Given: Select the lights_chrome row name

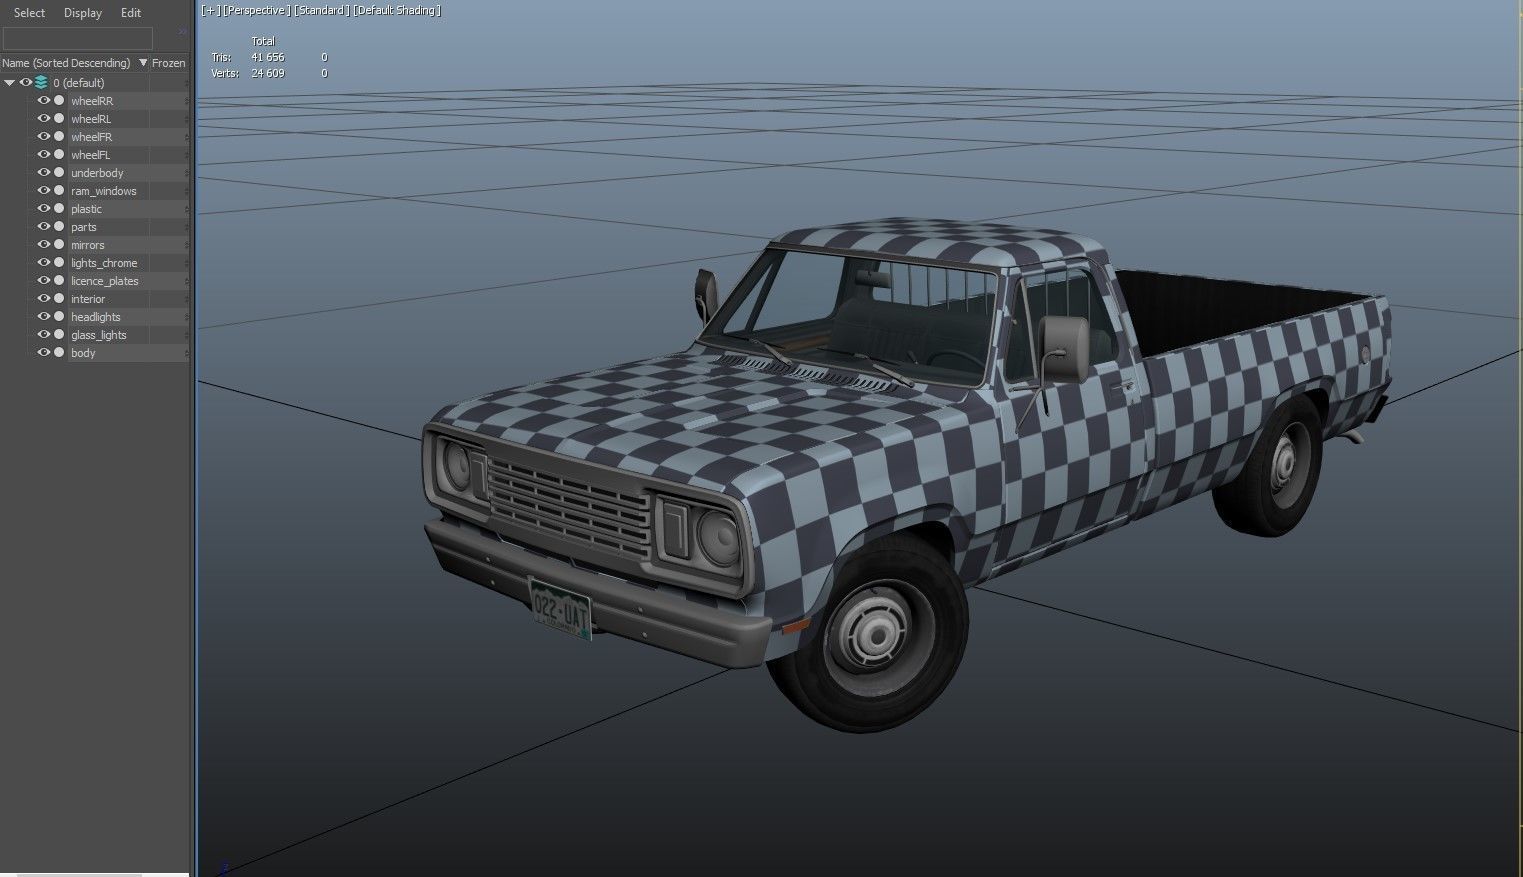Looking at the screenshot, I should pos(104,263).
